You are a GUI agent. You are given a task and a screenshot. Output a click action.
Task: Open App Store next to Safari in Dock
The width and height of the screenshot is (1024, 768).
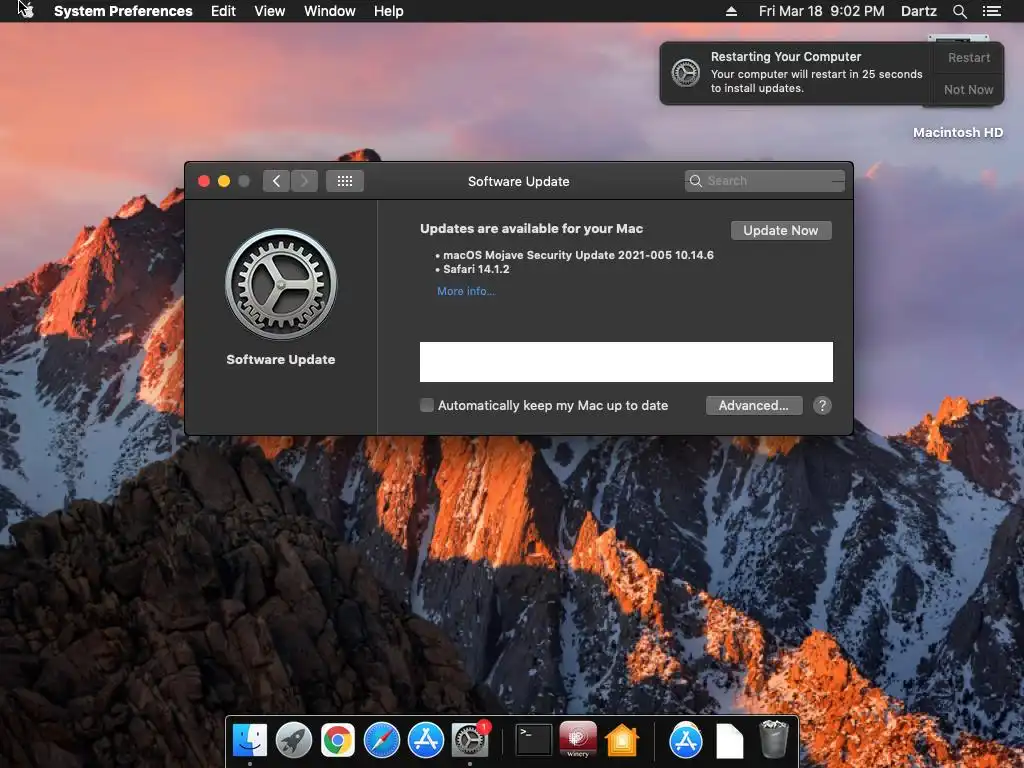tap(426, 741)
